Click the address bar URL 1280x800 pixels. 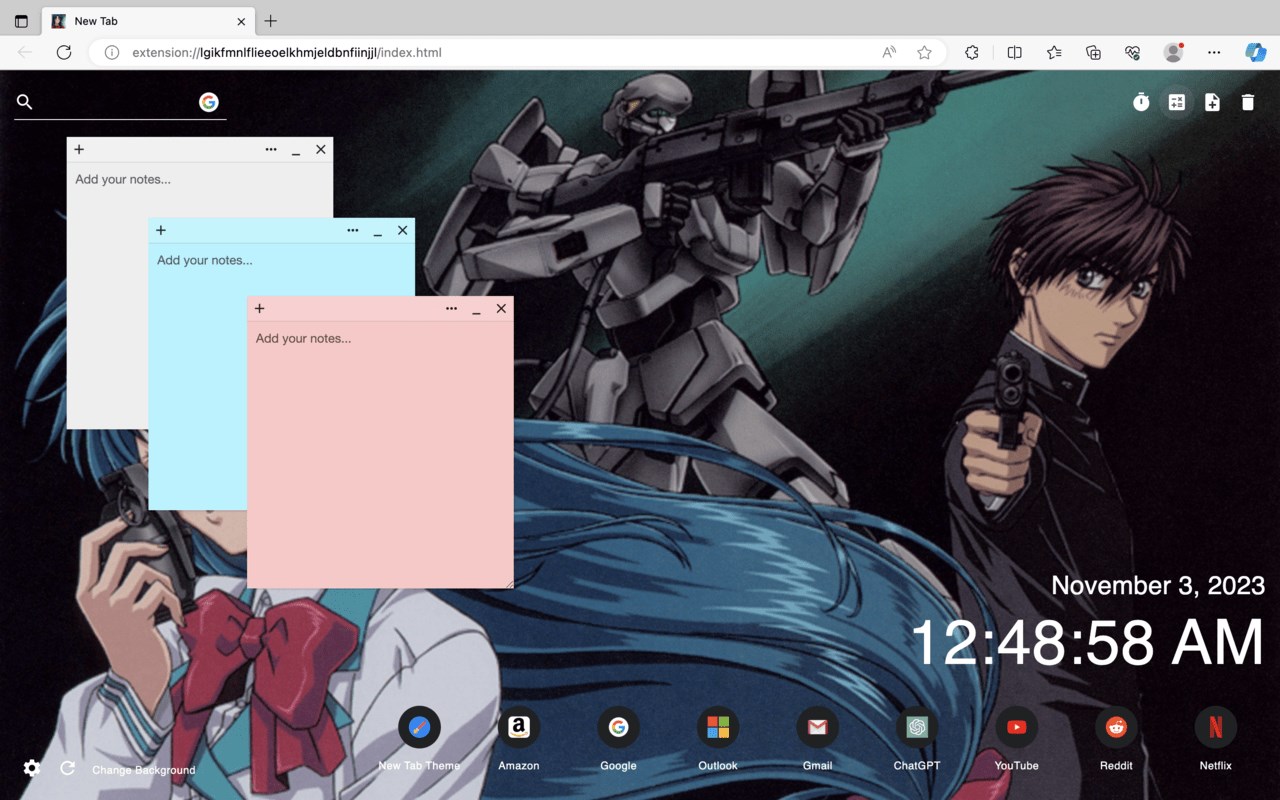point(287,52)
